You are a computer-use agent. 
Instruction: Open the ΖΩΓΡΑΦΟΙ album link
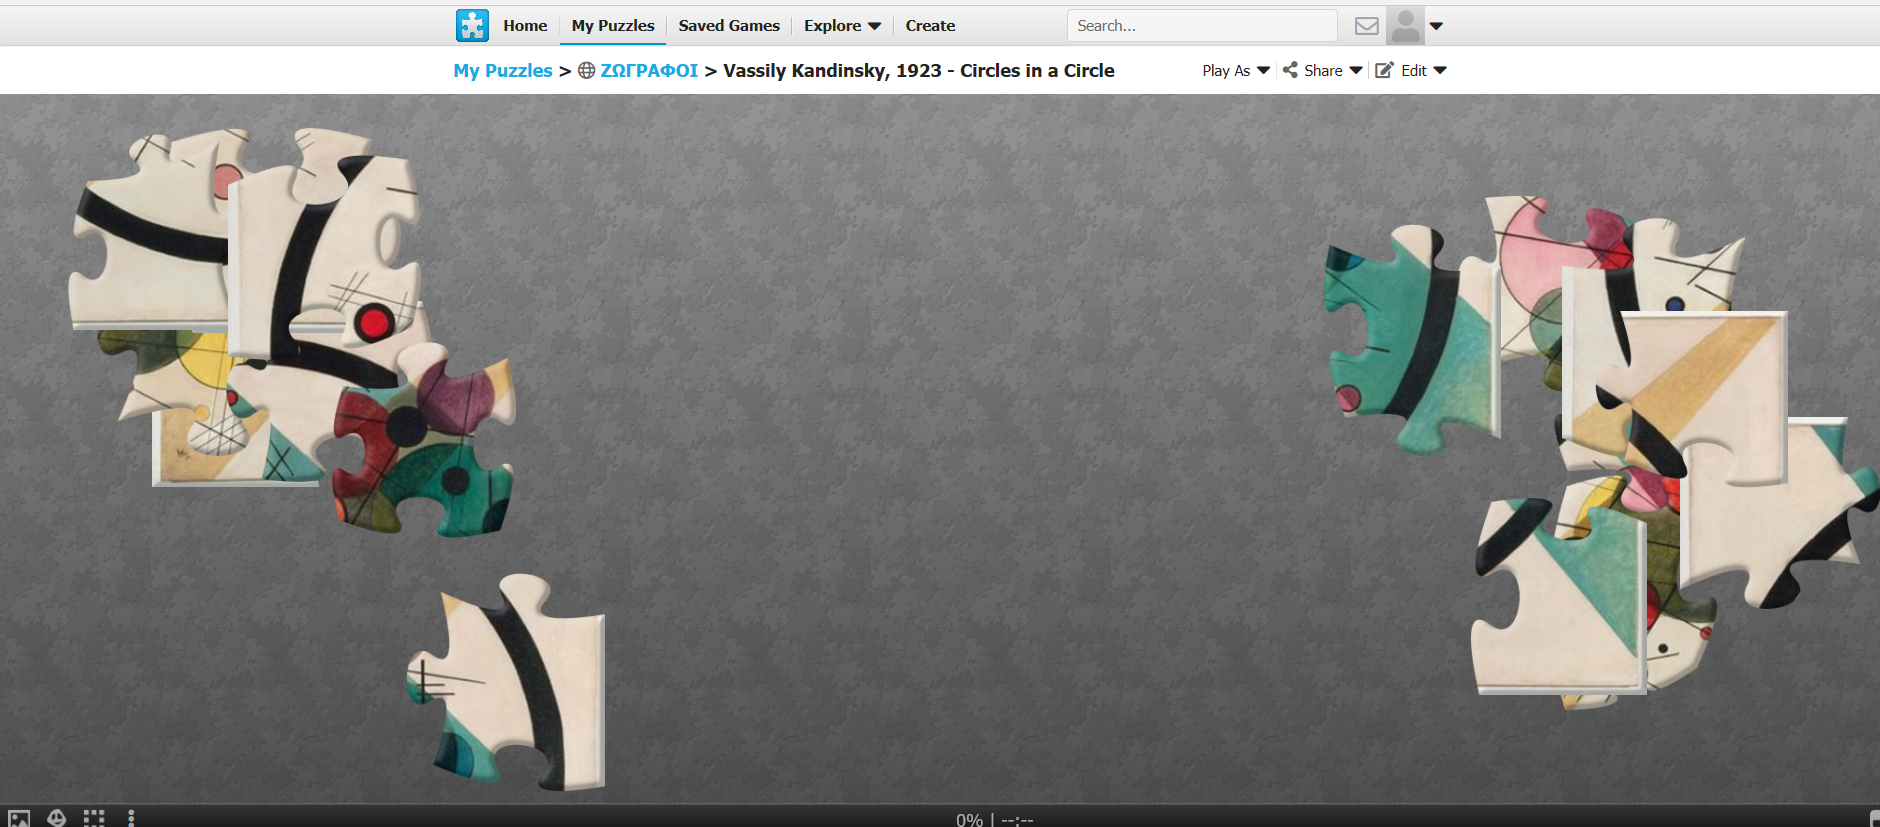click(x=649, y=70)
